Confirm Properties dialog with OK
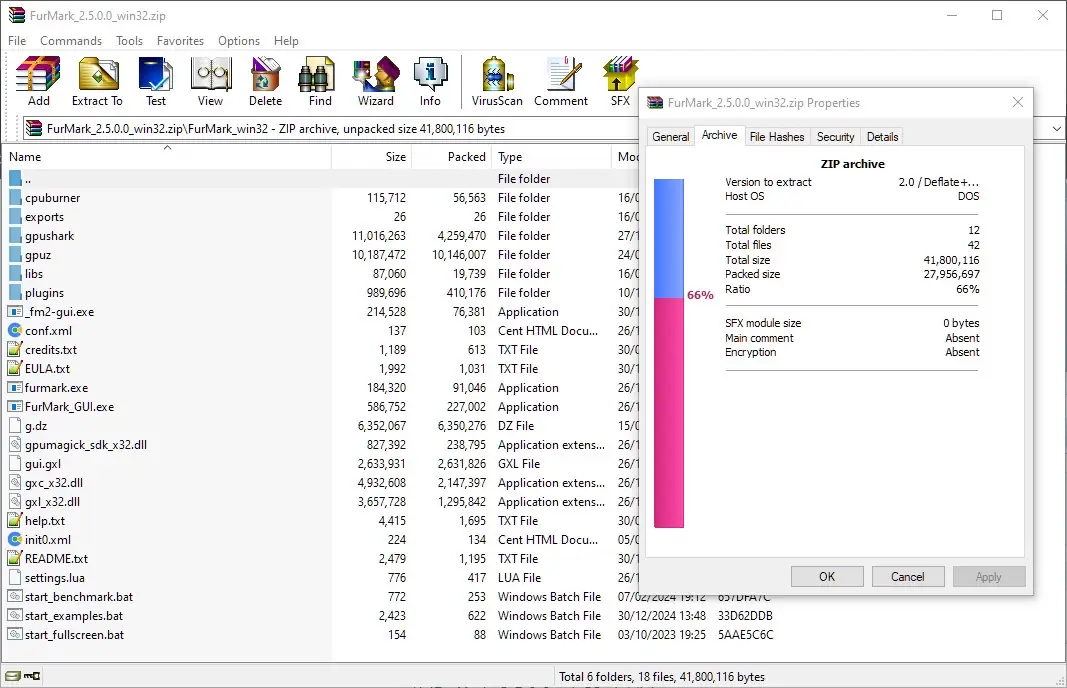The image size is (1067, 688). [x=827, y=576]
